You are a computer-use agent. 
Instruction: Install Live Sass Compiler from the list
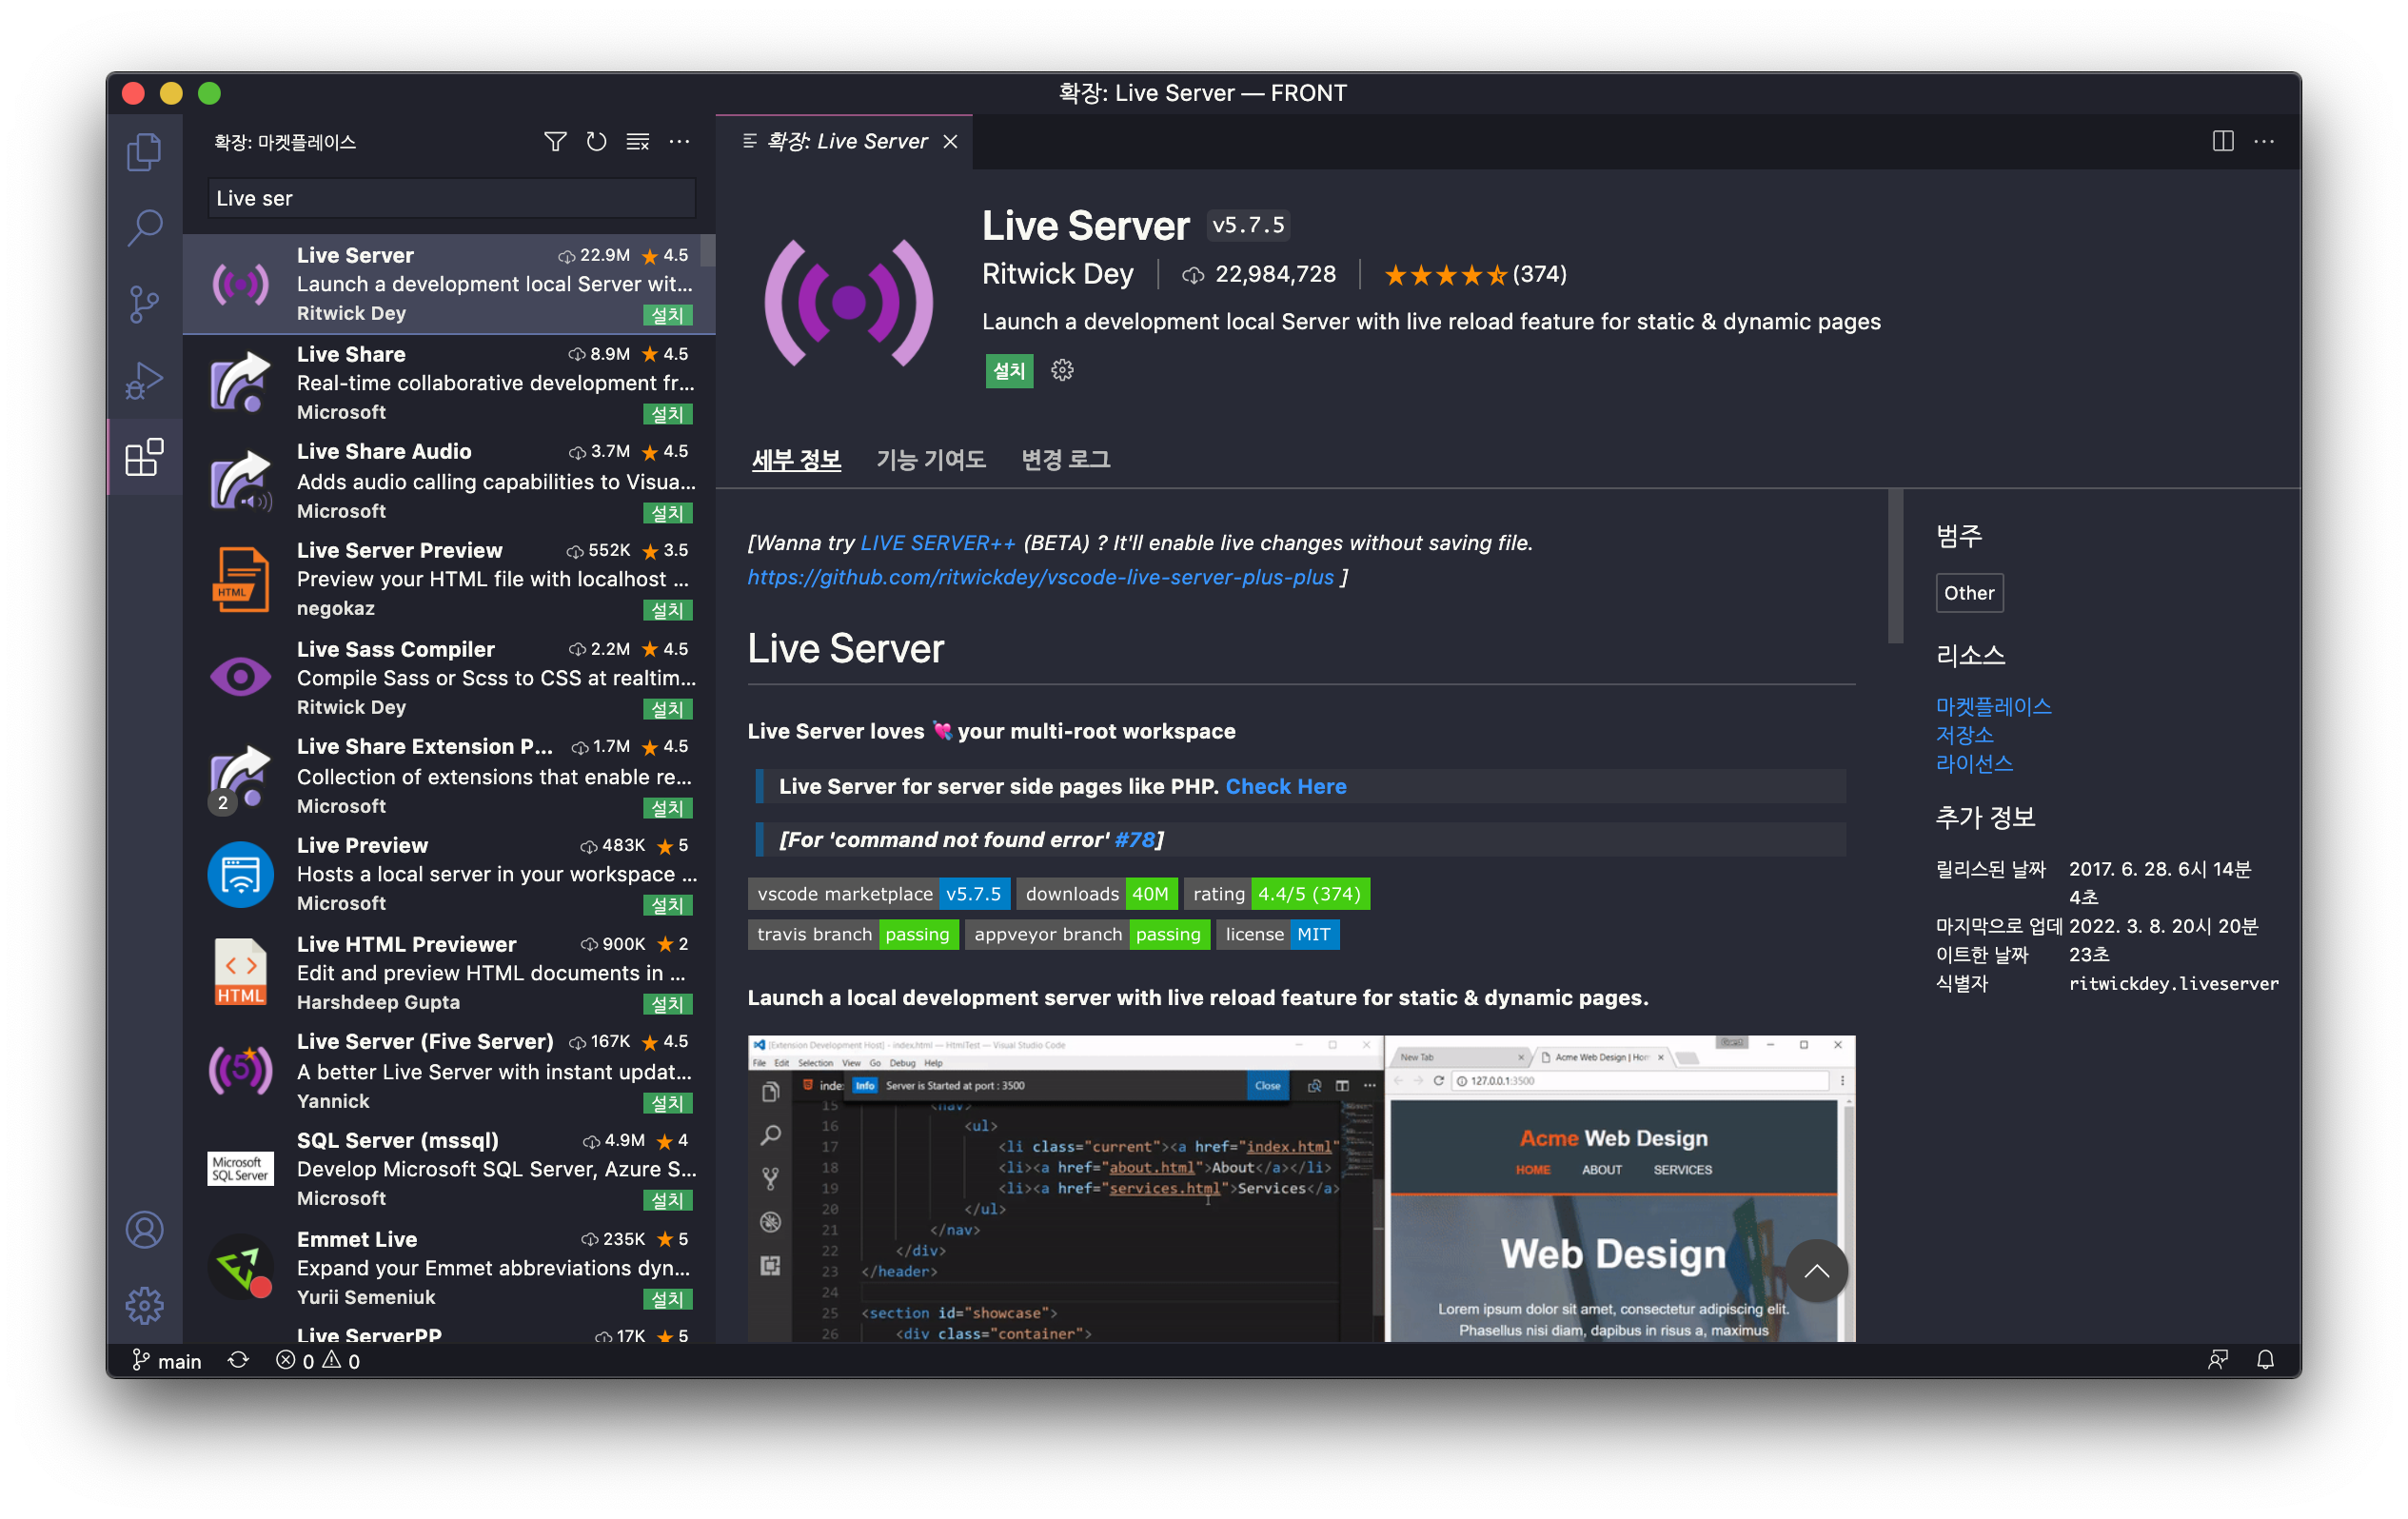[x=667, y=708]
